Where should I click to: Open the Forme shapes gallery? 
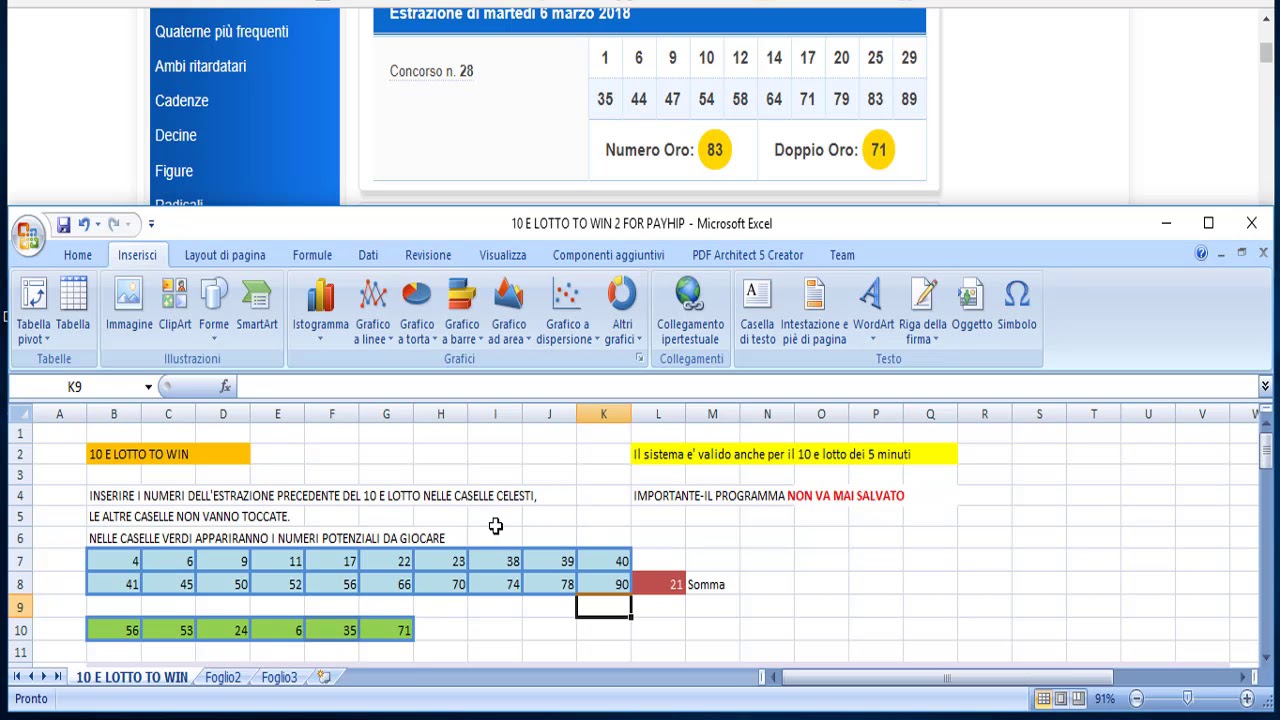pyautogui.click(x=214, y=311)
